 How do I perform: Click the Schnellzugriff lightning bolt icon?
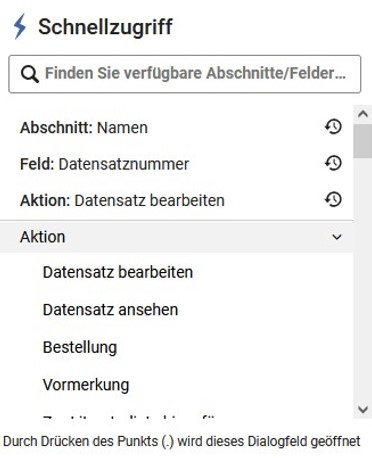click(20, 26)
